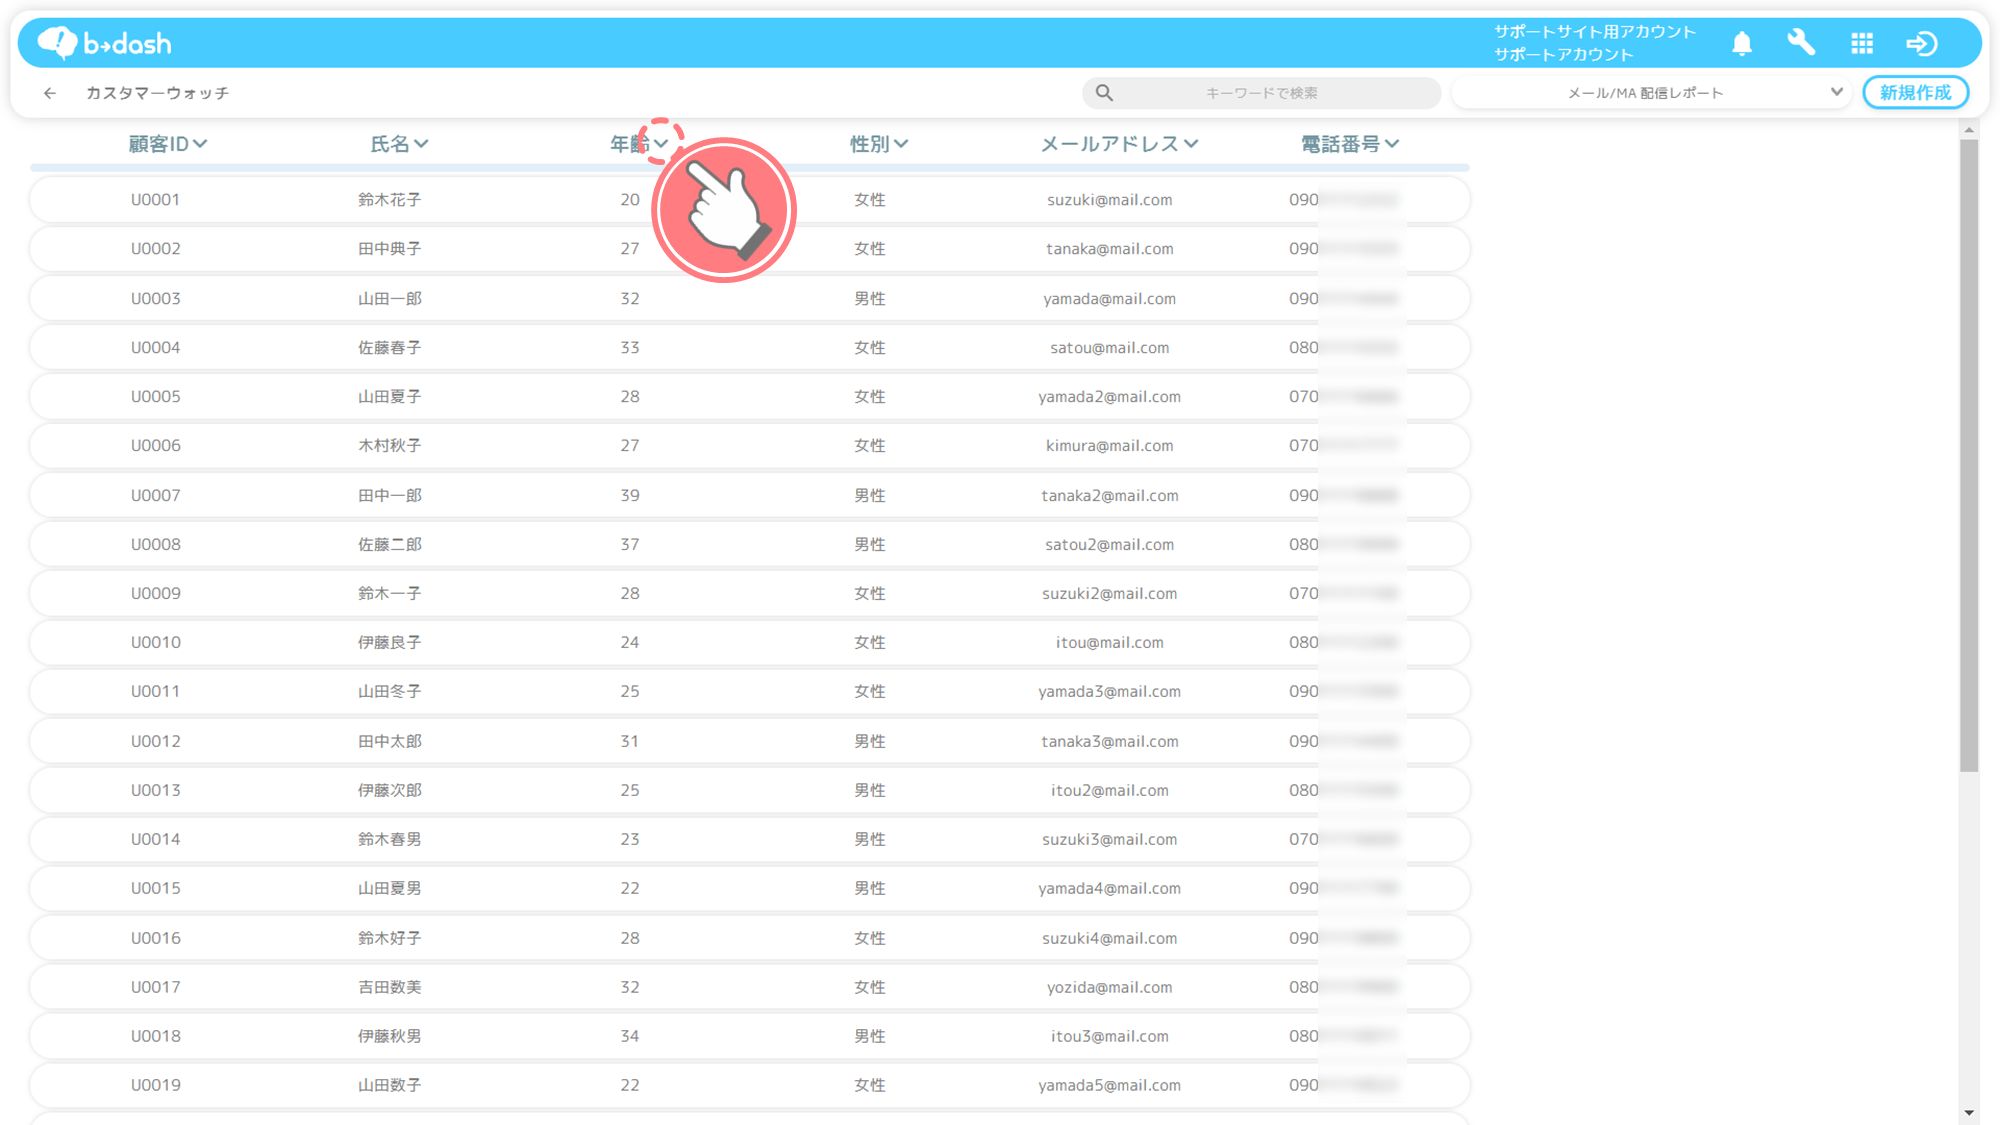Focus the keyword search field
The image size is (2000, 1125).
(1262, 93)
